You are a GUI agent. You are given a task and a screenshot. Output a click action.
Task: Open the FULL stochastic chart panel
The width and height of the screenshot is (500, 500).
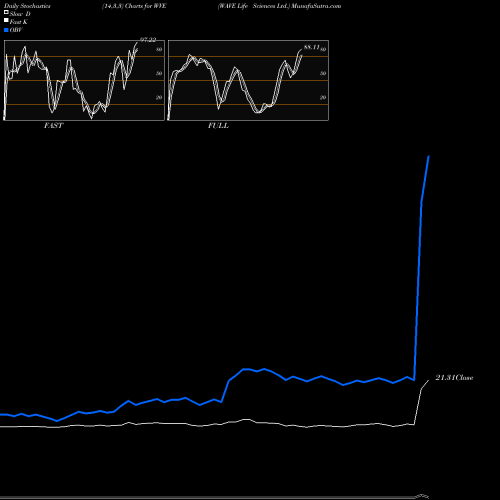coord(248,80)
